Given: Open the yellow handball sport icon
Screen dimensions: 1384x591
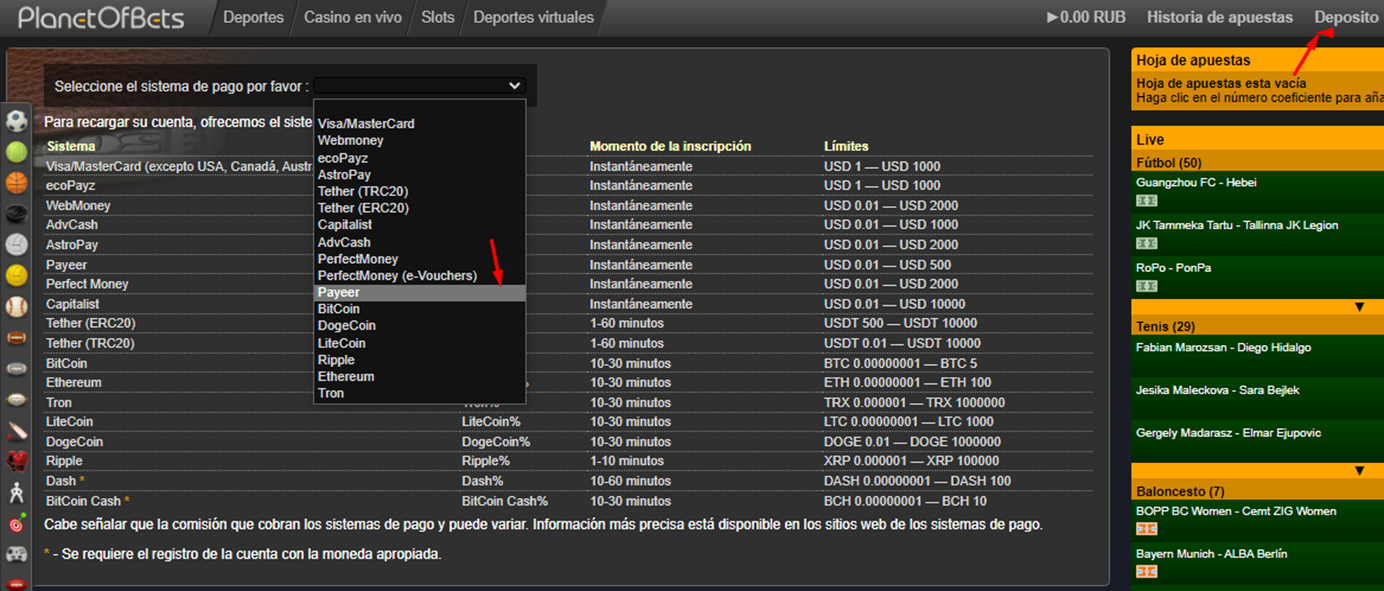Looking at the screenshot, I should 17,275.
